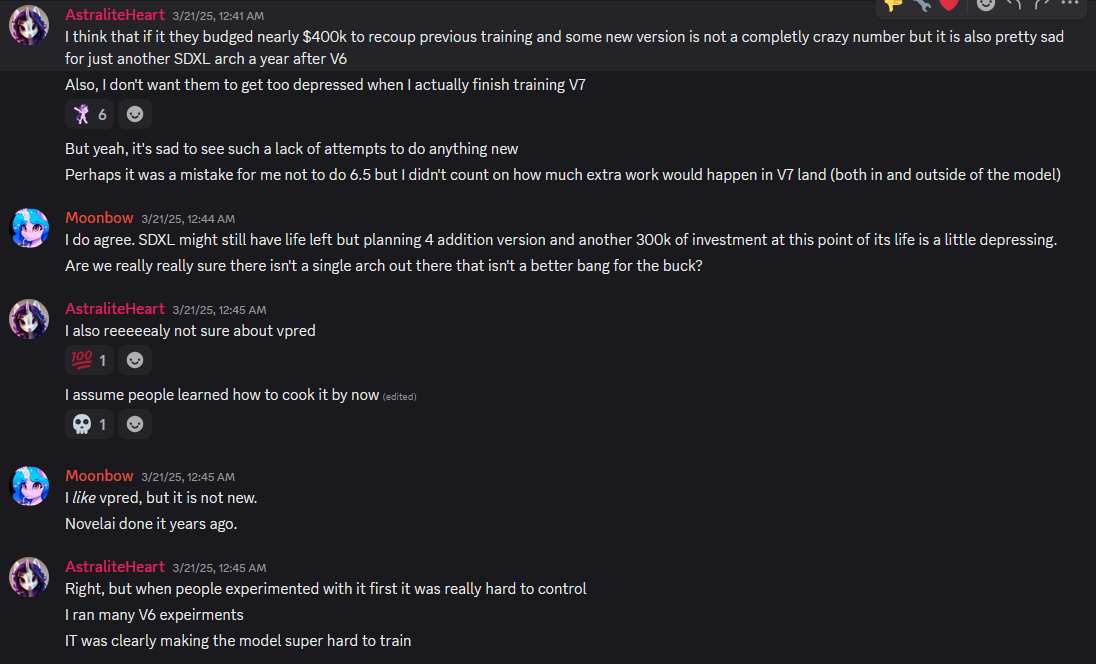Open the add reaction smiley in hover toolbar
The height and width of the screenshot is (664, 1096).
[986, 4]
